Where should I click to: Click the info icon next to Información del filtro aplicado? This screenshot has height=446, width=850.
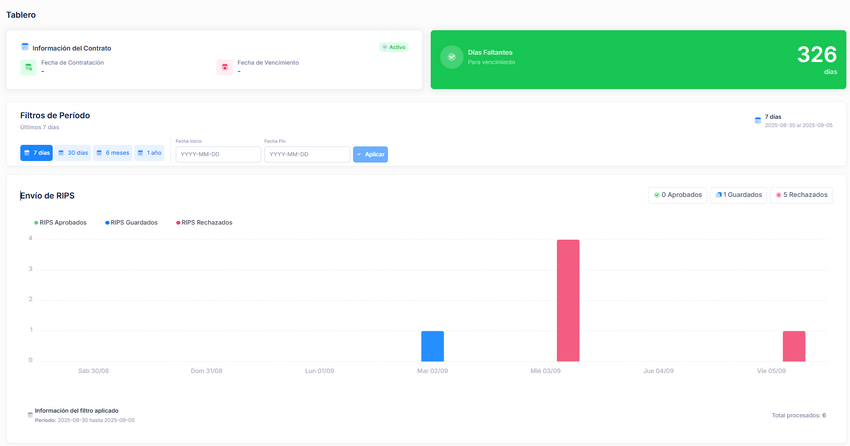pyautogui.click(x=30, y=411)
